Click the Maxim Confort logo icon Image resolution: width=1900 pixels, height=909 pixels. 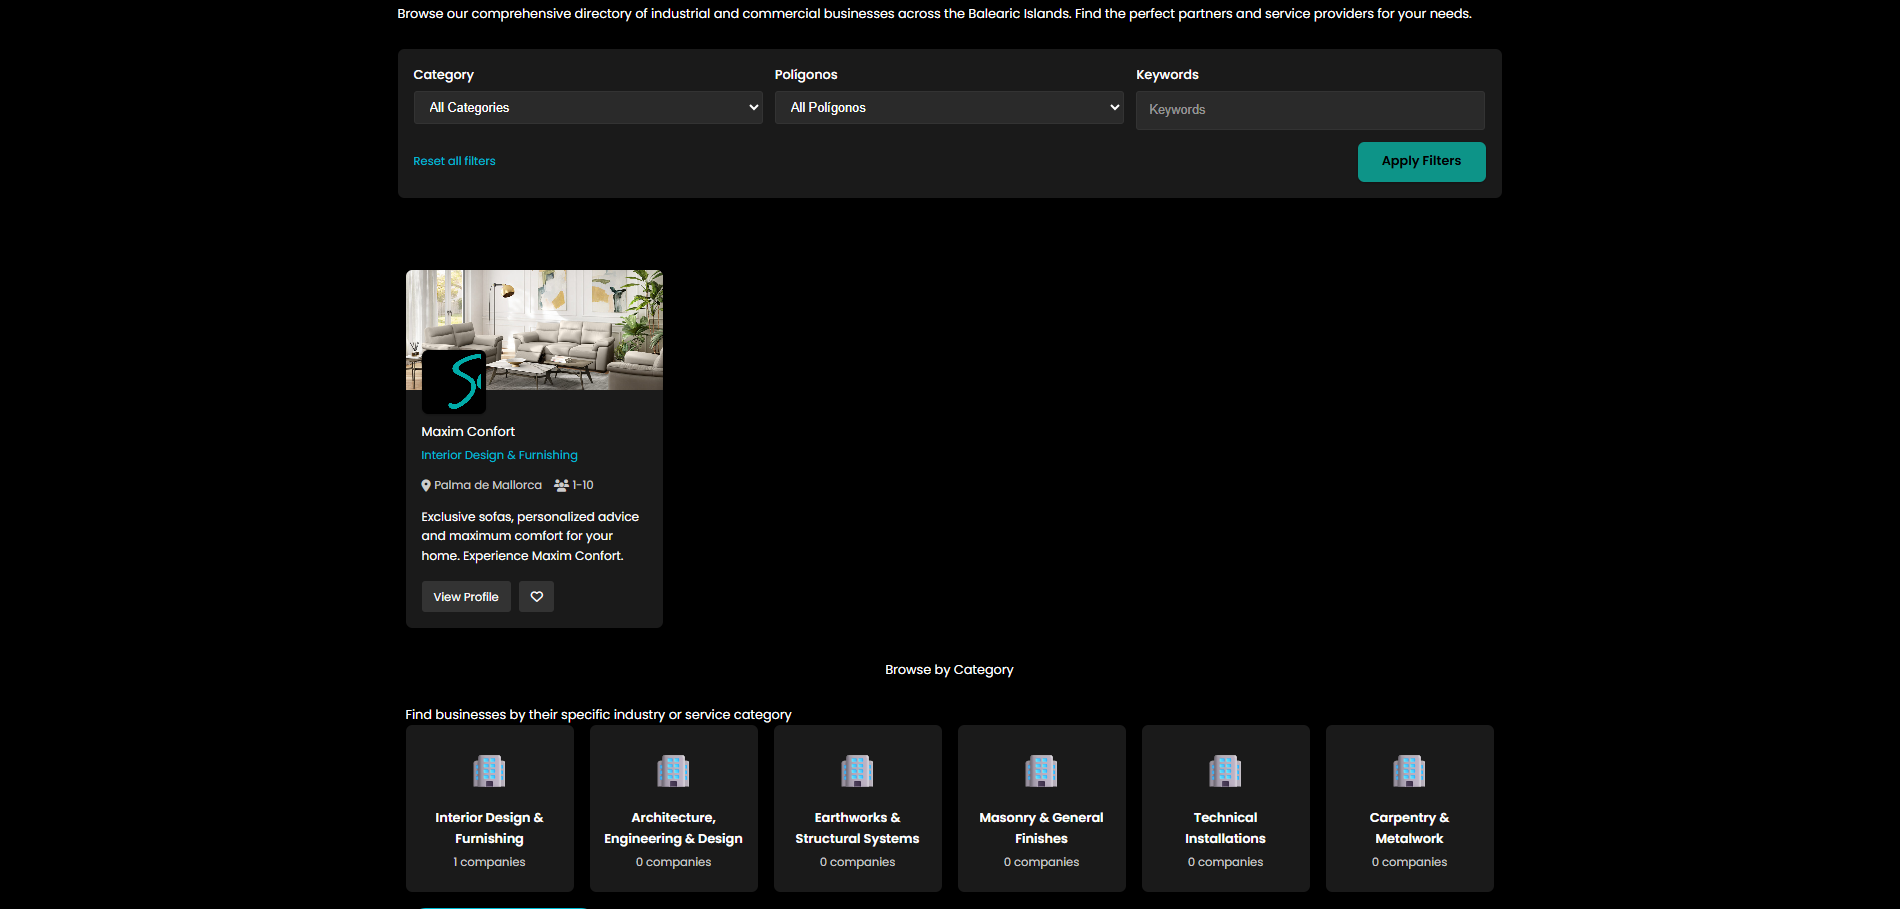(453, 381)
